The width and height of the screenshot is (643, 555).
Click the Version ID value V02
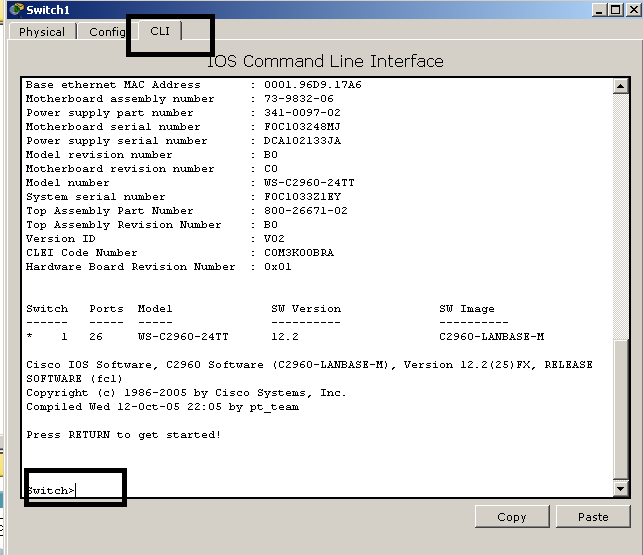(274, 239)
